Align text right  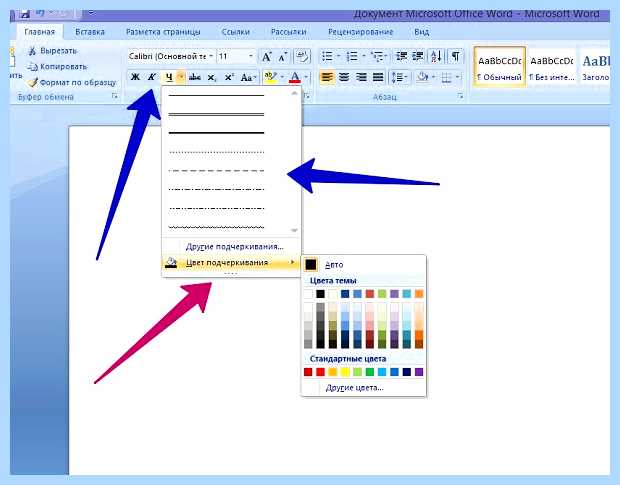(361, 77)
